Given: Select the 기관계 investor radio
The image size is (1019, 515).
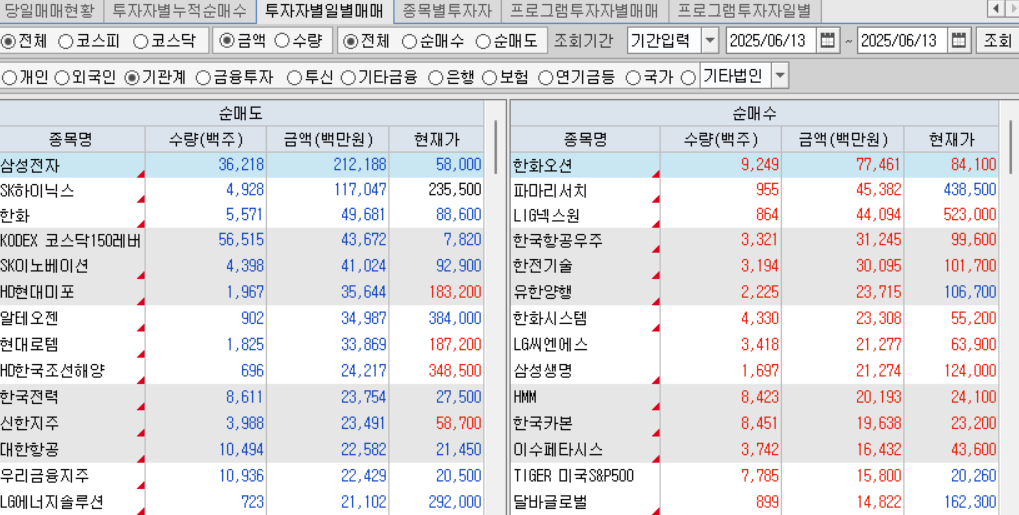Looking at the screenshot, I should point(131,77).
